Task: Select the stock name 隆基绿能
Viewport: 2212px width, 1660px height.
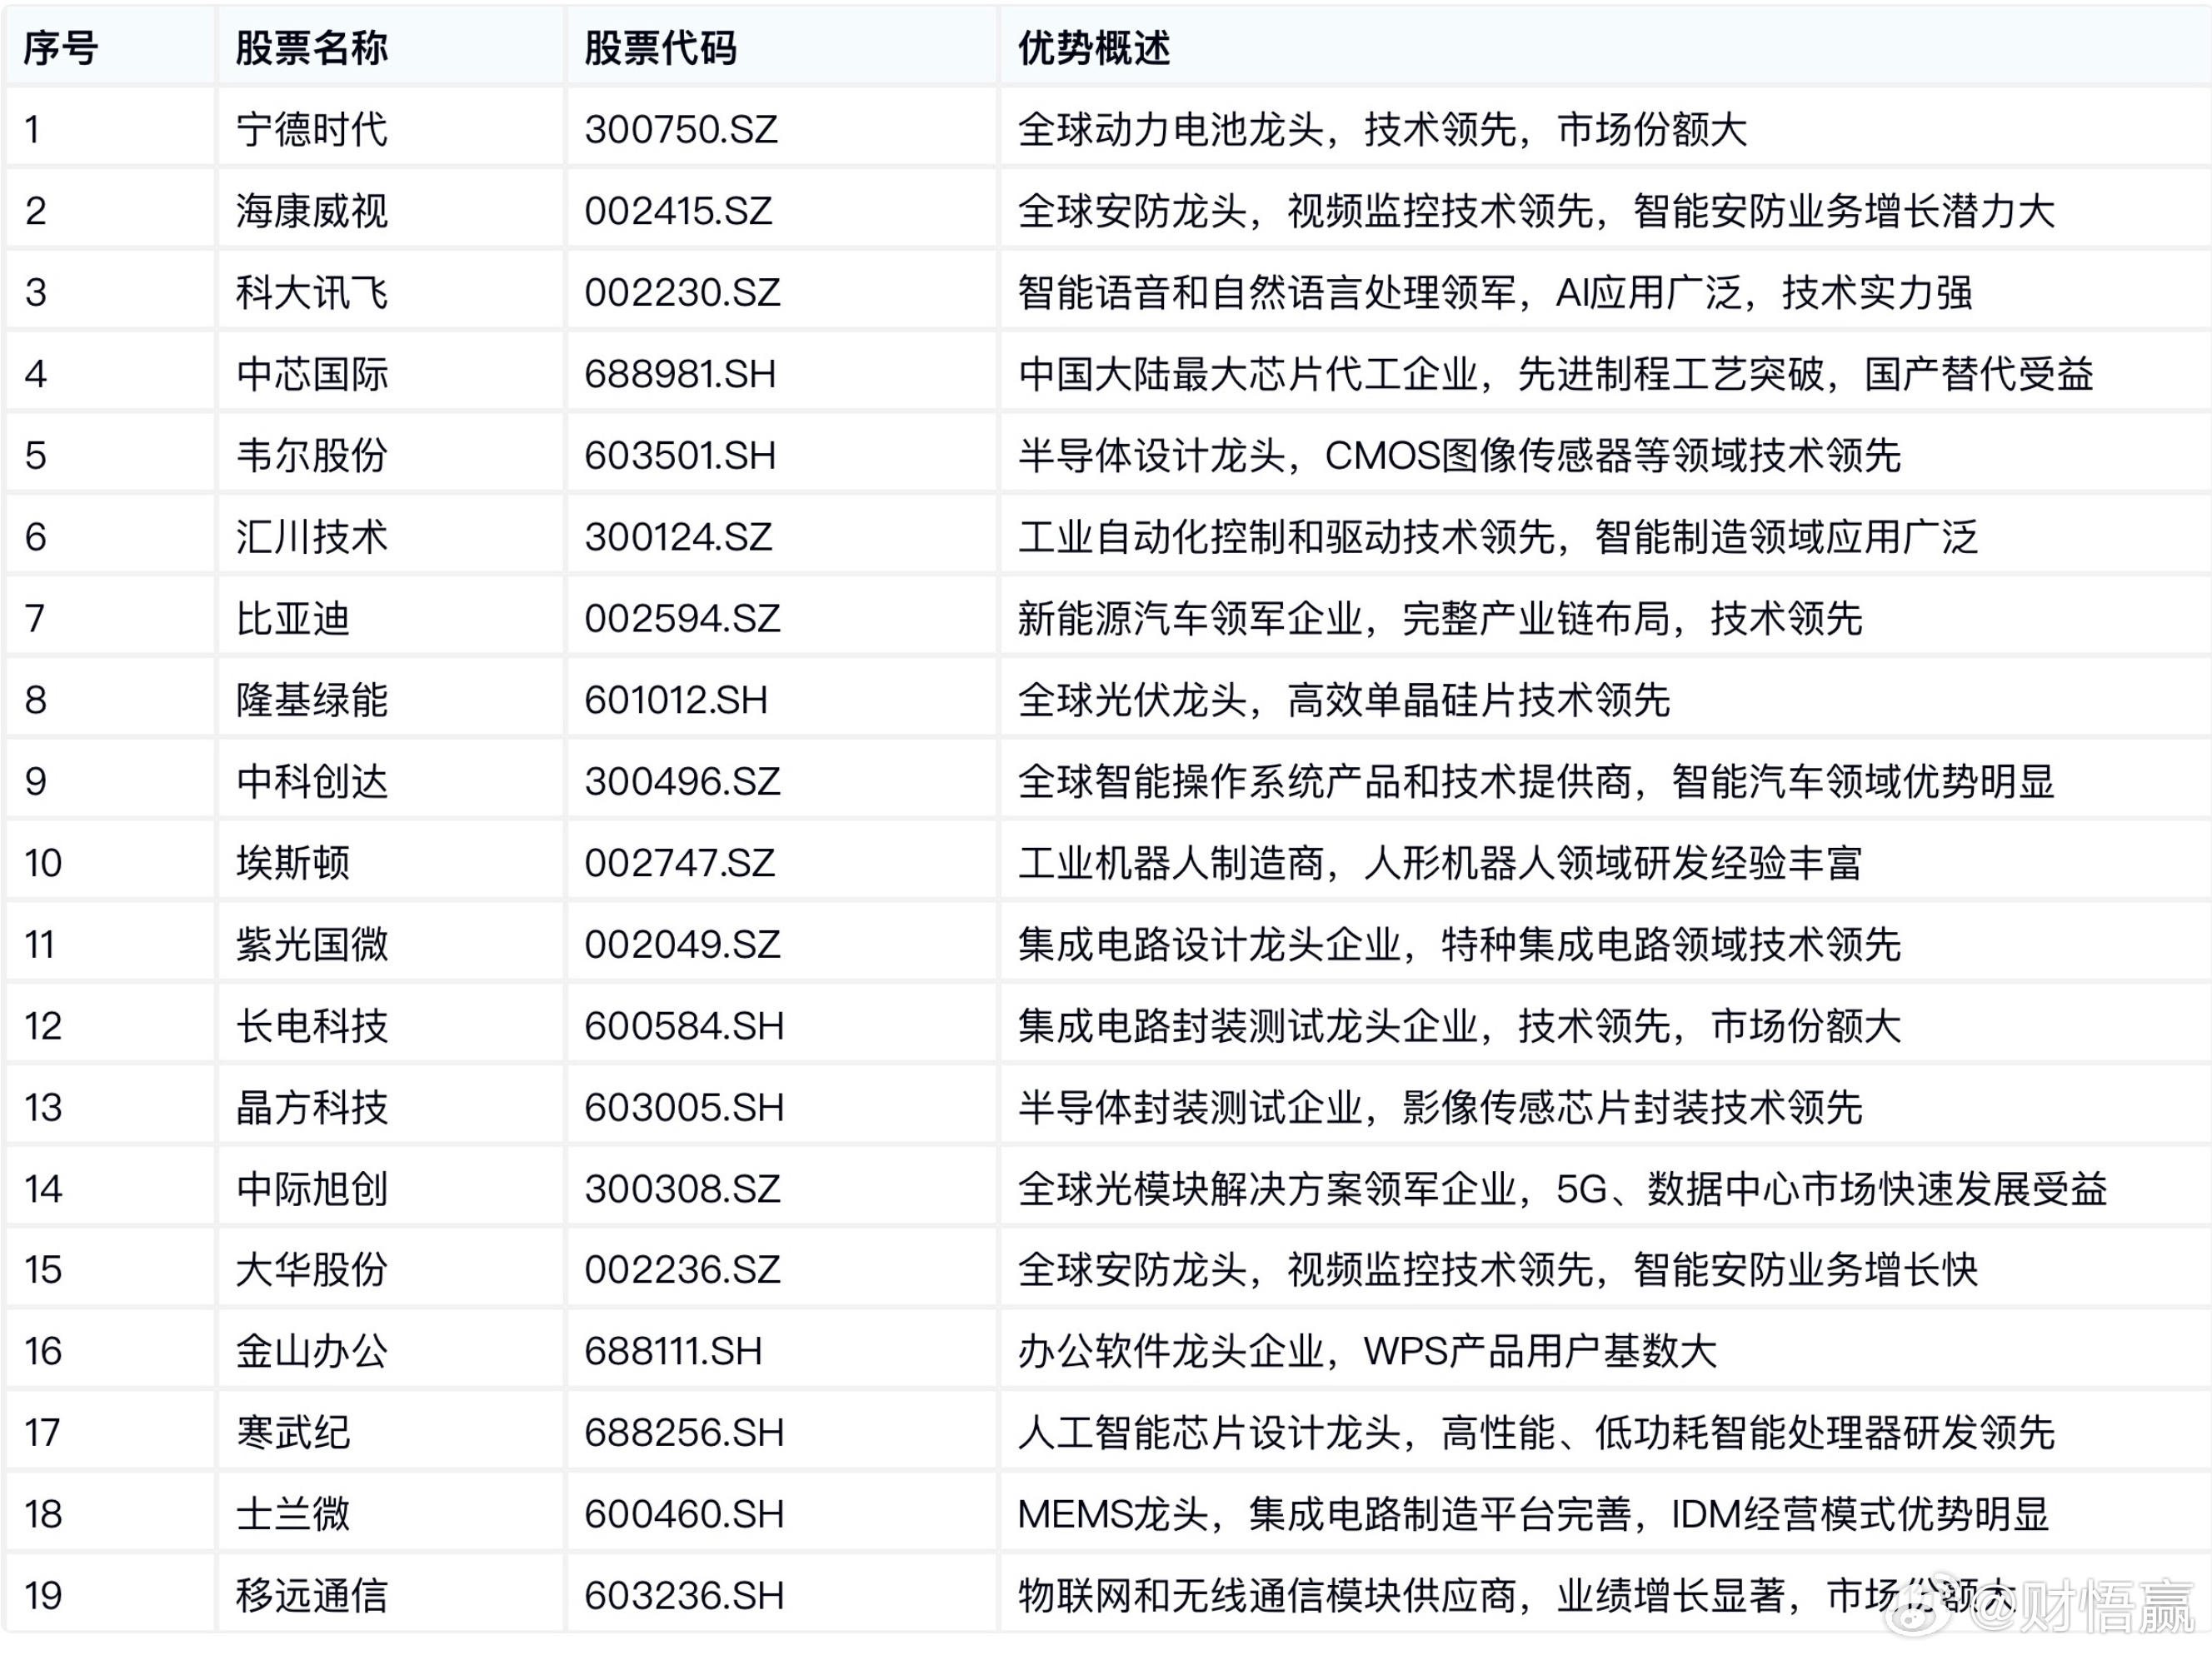Action: [x=311, y=700]
